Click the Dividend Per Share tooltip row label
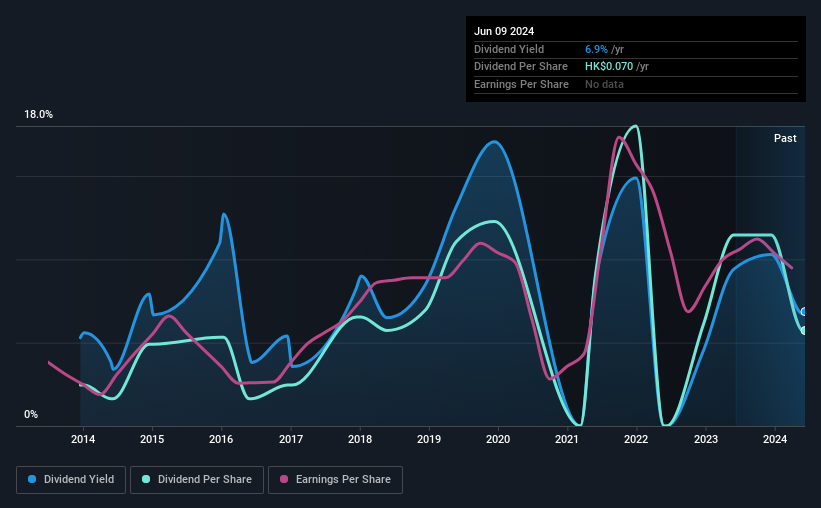 pyautogui.click(x=520, y=67)
